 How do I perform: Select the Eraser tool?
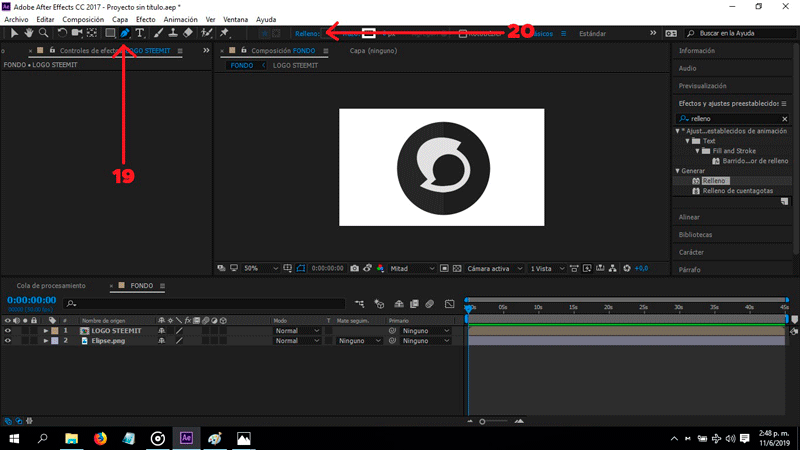188,33
